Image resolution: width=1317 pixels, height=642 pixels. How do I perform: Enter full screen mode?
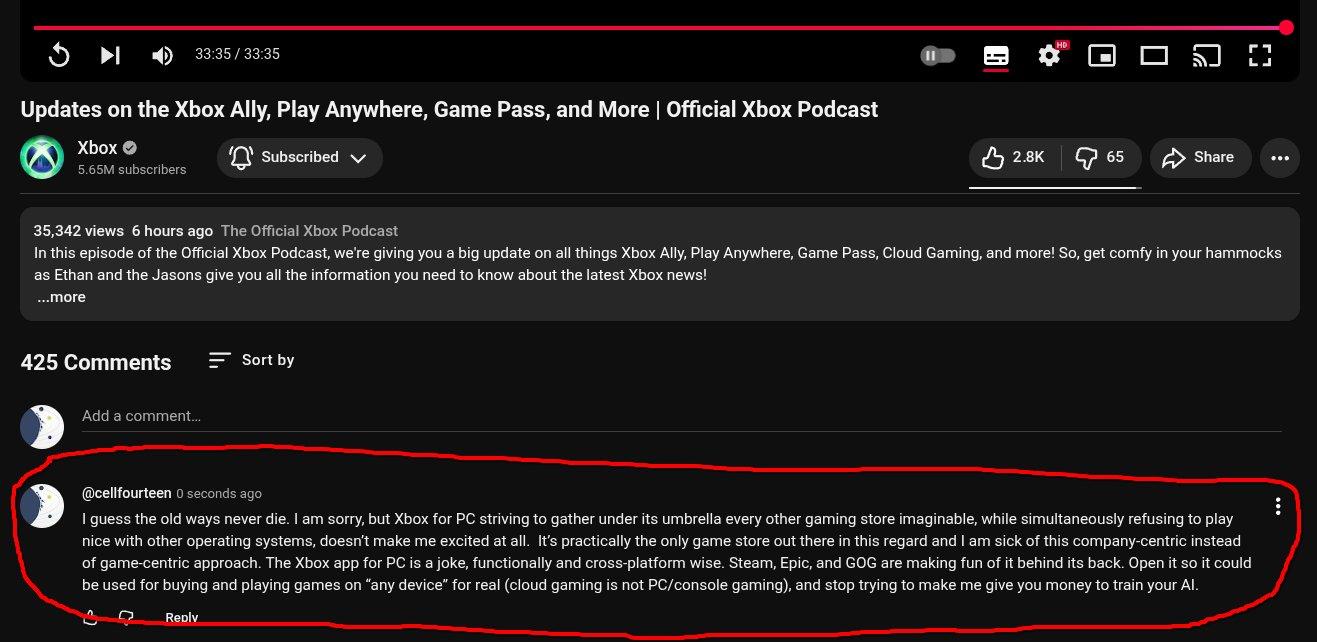click(1260, 55)
